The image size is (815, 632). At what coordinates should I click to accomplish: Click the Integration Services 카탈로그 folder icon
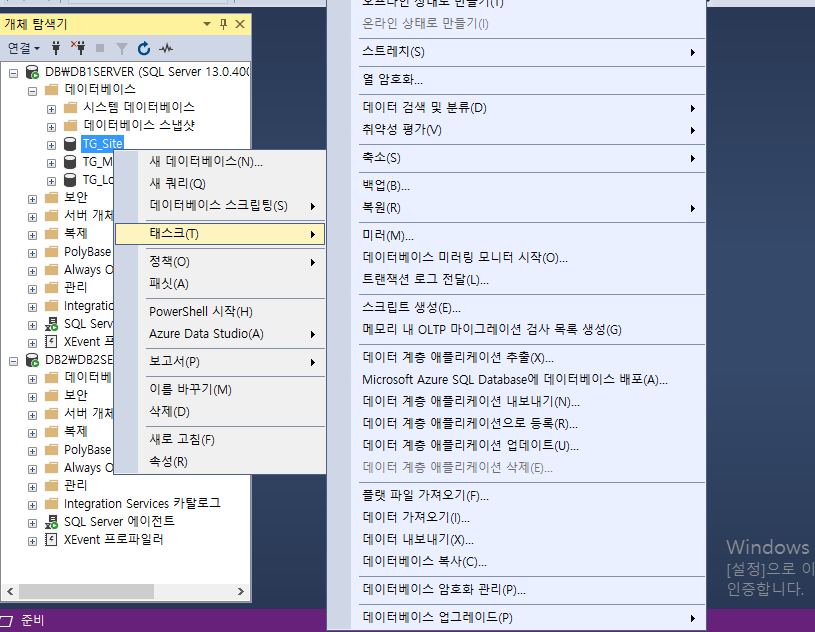click(x=51, y=503)
